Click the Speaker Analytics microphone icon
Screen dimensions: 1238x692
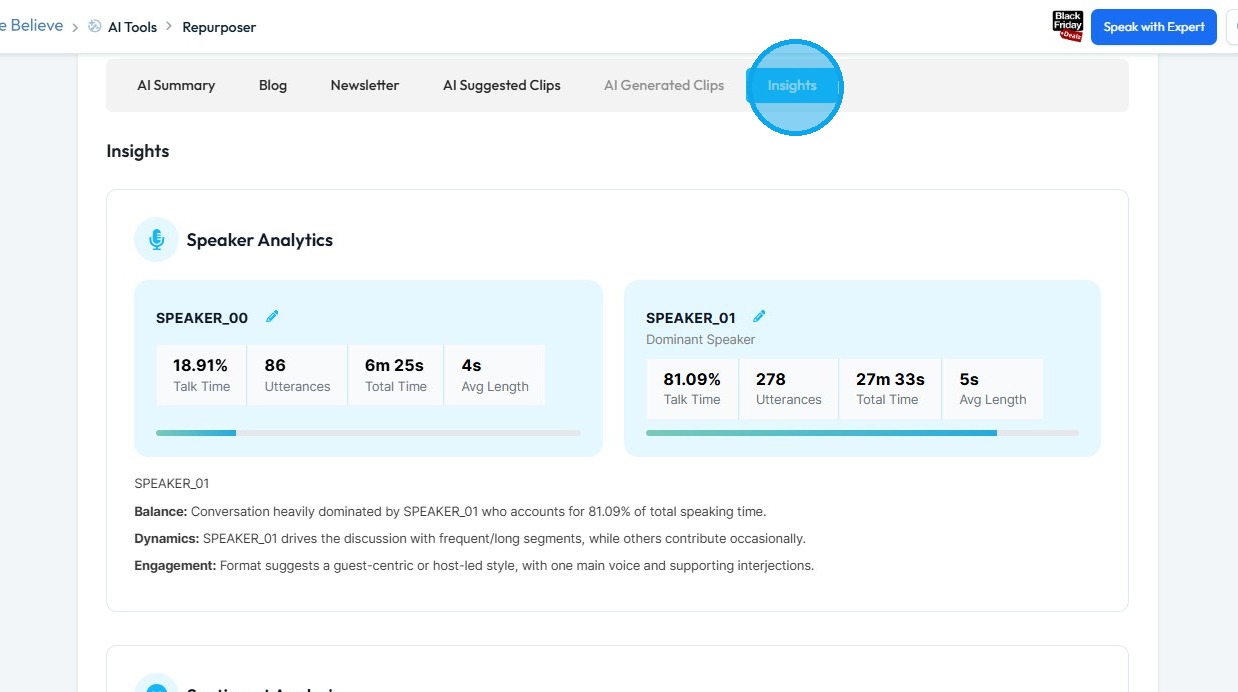point(156,240)
